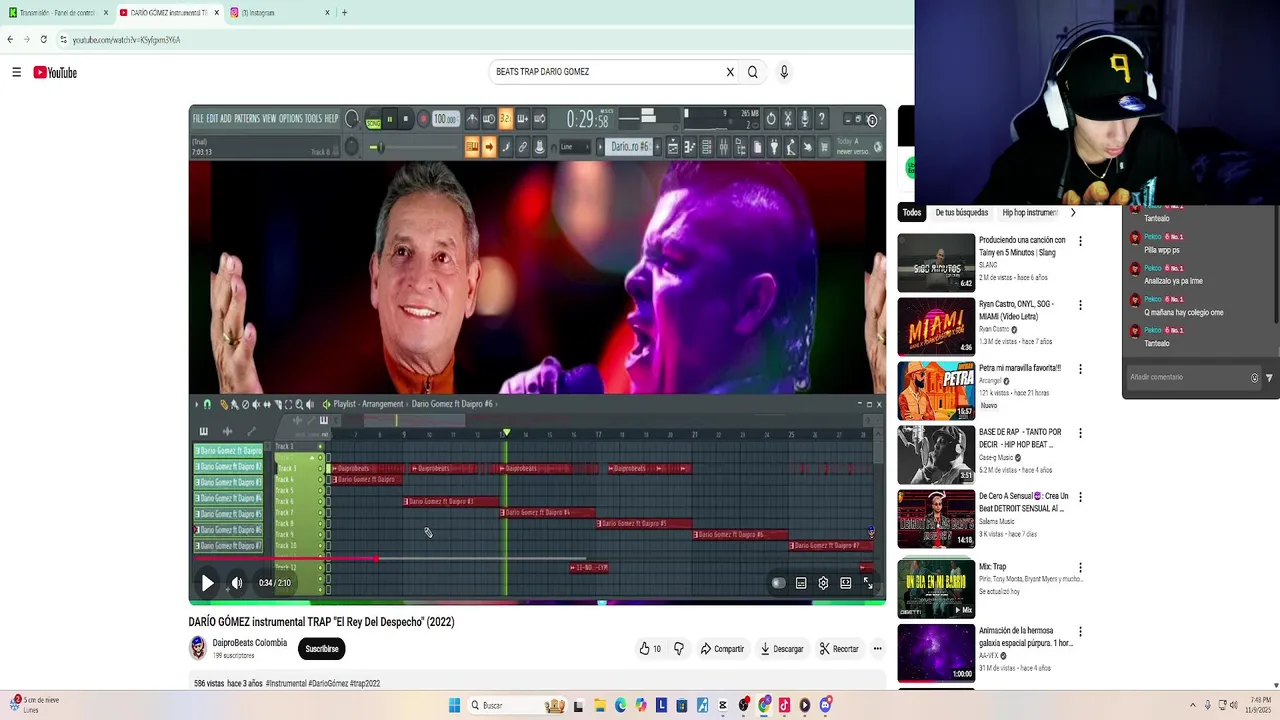Click the Compartir share button
The image size is (1280, 720).
pos(722,649)
